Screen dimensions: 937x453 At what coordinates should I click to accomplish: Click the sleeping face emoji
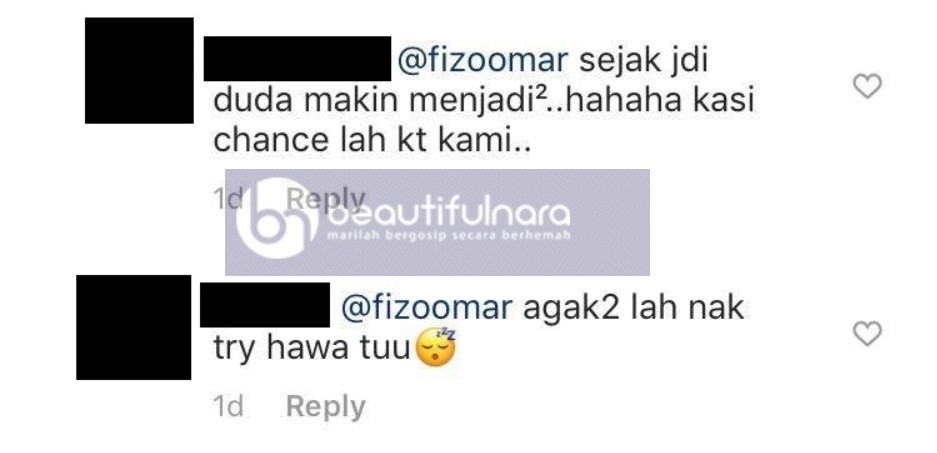436,347
